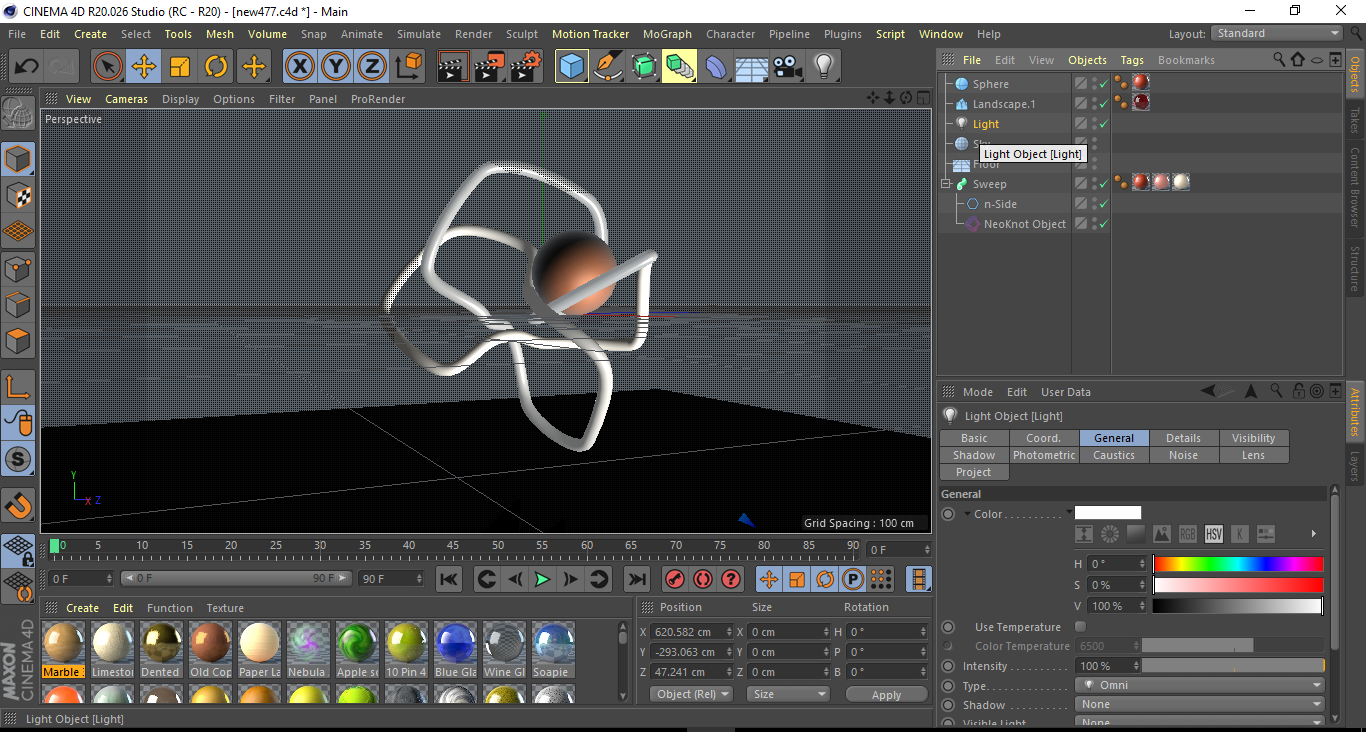Toggle X axis lock
The image size is (1366, 732).
pos(299,67)
